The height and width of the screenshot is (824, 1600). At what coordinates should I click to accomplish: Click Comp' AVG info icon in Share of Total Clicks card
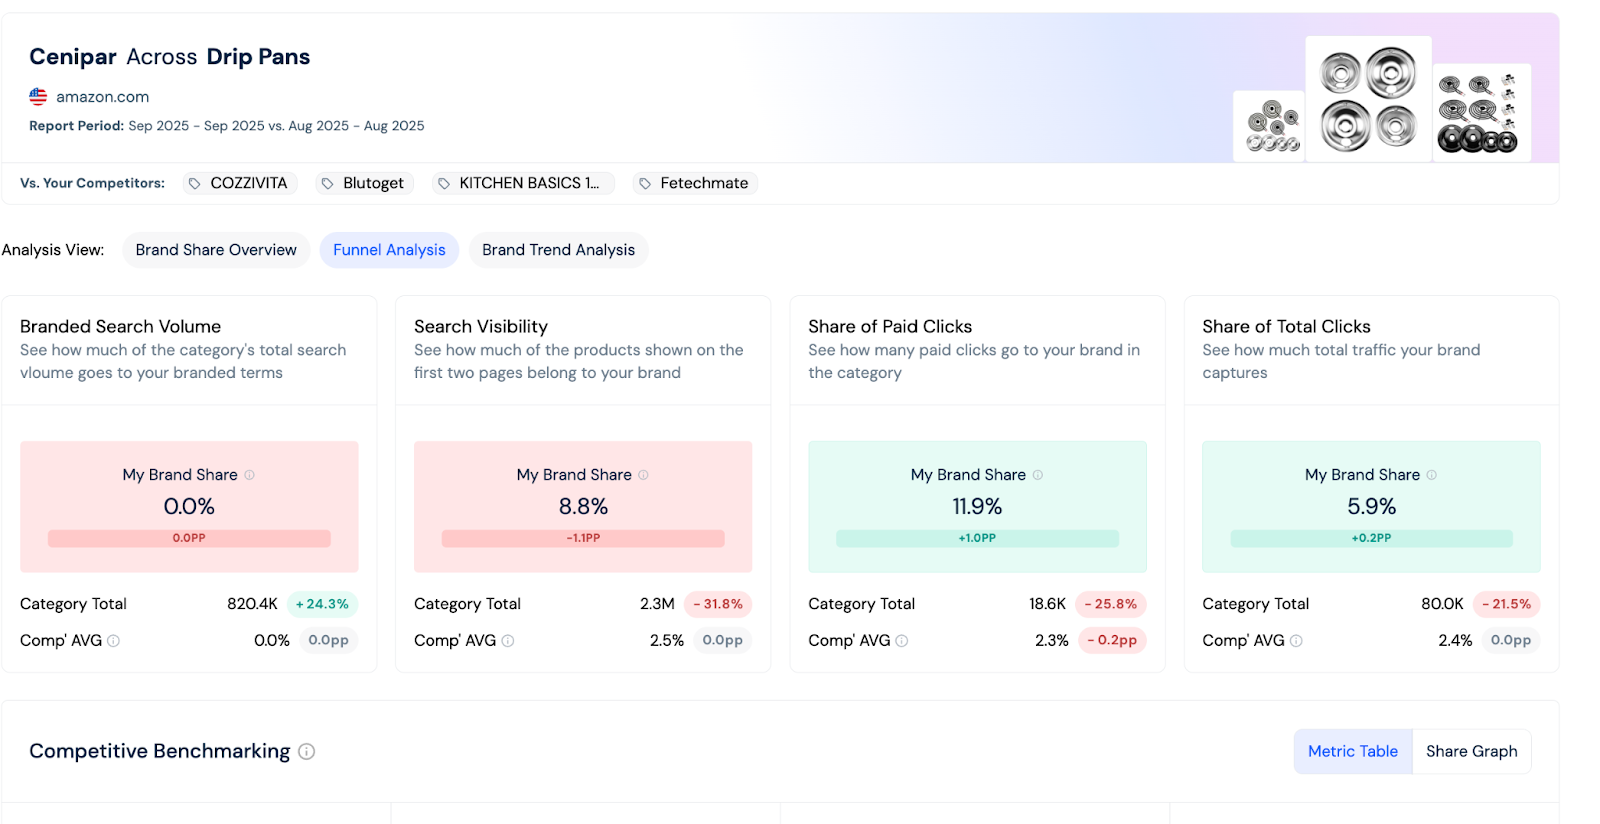tap(1296, 641)
